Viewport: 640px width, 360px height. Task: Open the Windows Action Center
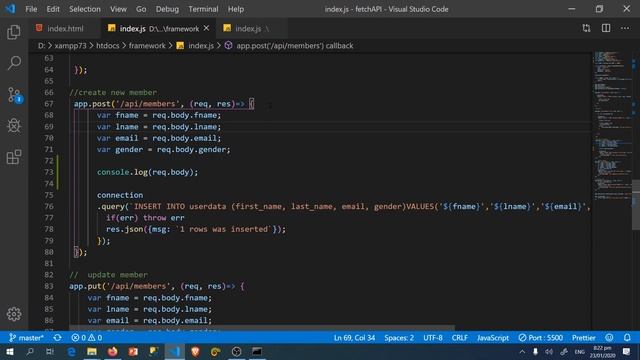point(627,351)
